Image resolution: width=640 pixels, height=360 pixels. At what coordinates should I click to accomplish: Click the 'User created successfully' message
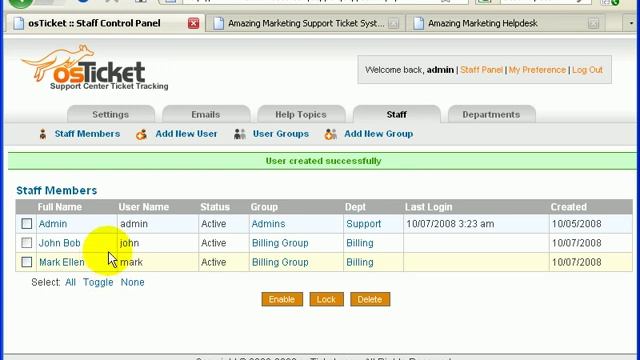coord(323,161)
